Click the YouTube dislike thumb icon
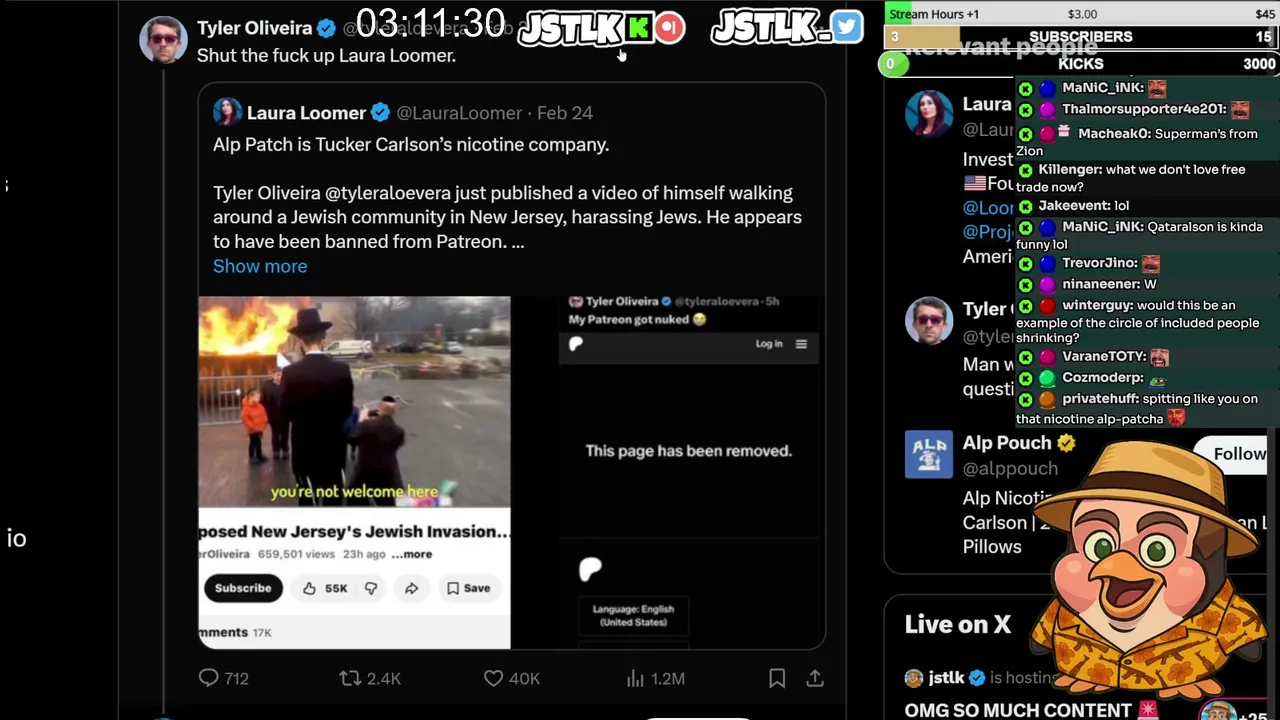Viewport: 1280px width, 720px height. (x=371, y=588)
